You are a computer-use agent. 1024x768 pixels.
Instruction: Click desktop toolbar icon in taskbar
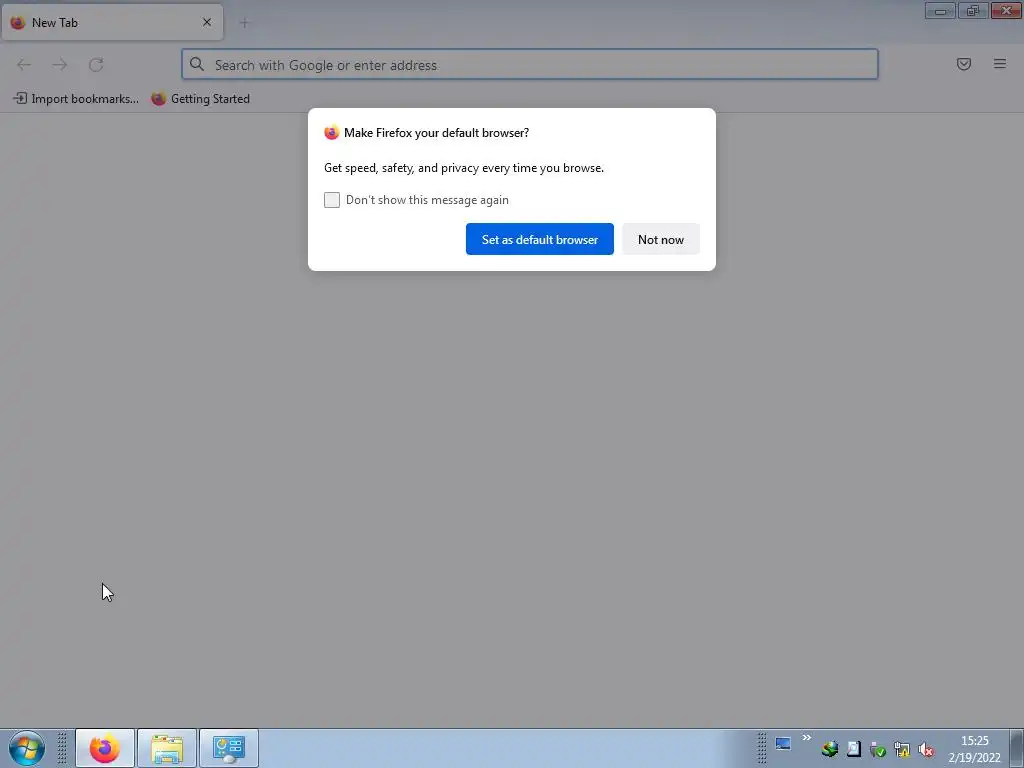(x=783, y=743)
